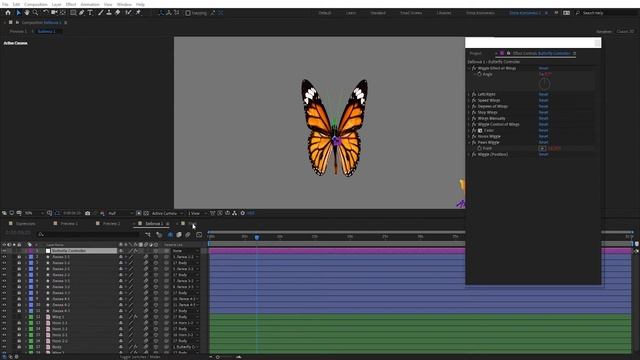Click label color swatch of layer 12
The width and height of the screenshot is (640, 360).
click(31, 317)
